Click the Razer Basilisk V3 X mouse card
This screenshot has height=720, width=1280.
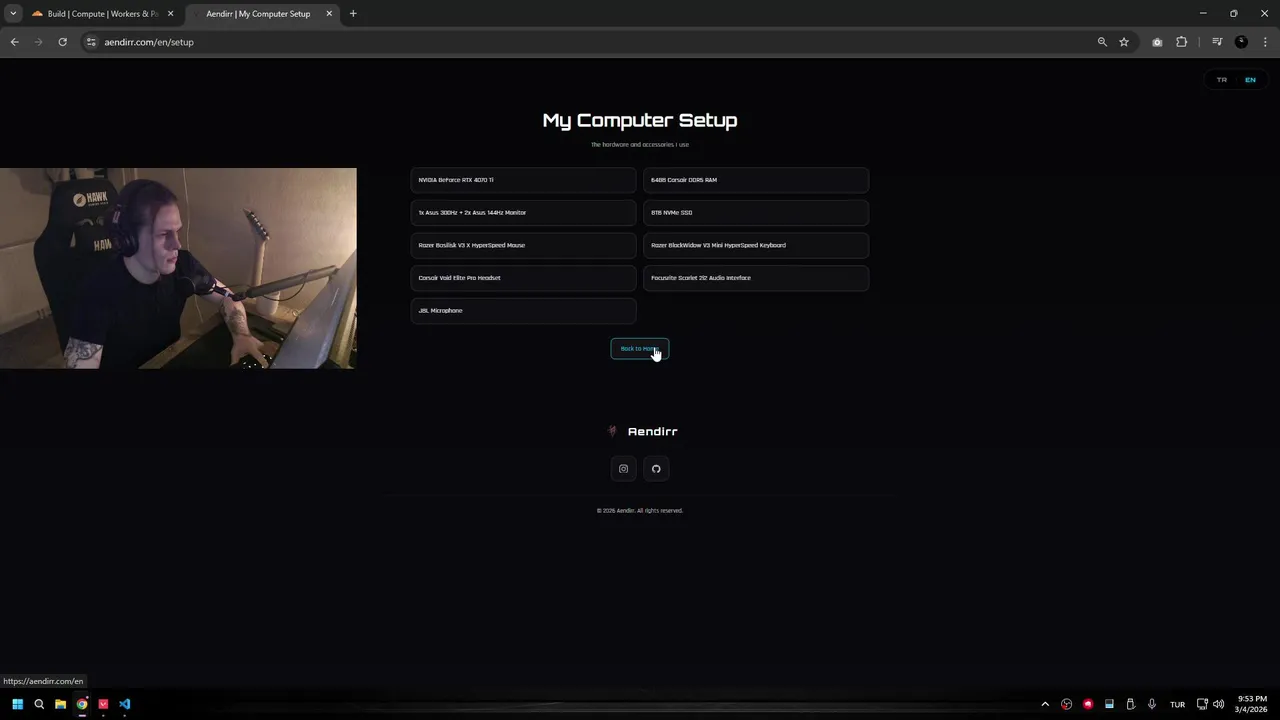[x=523, y=245]
